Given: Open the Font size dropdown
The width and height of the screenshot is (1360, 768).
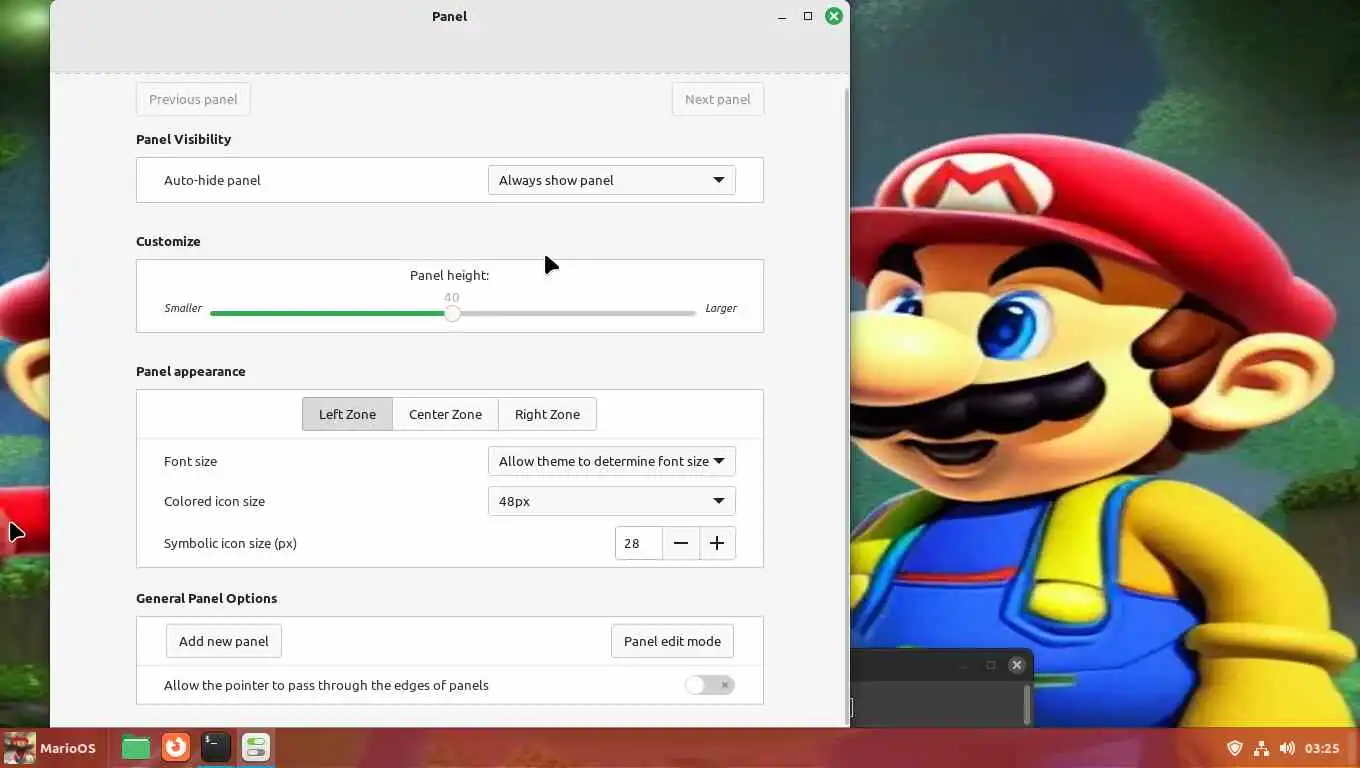Looking at the screenshot, I should pos(612,461).
